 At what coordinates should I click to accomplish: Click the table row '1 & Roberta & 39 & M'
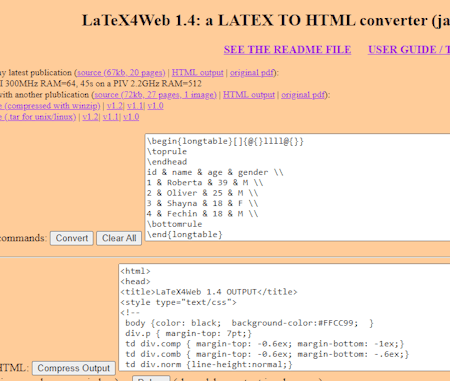(x=205, y=183)
